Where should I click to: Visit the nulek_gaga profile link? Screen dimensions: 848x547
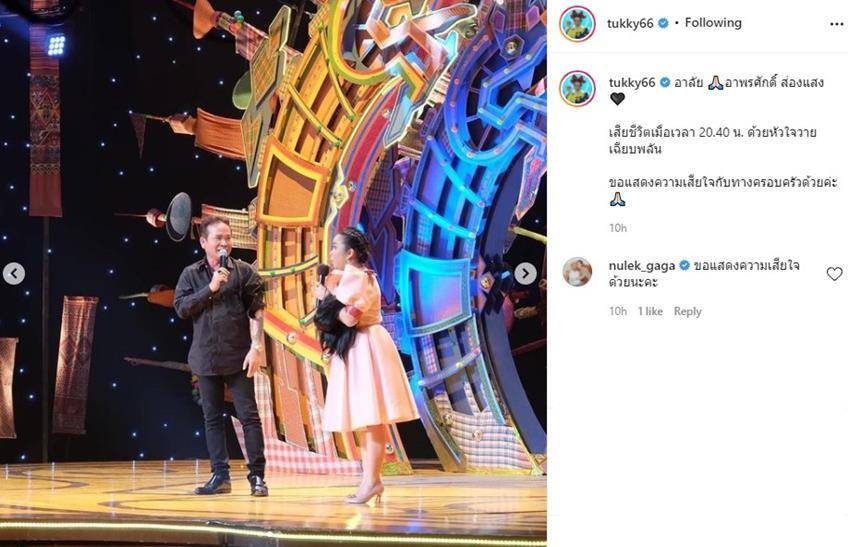pyautogui.click(x=642, y=266)
